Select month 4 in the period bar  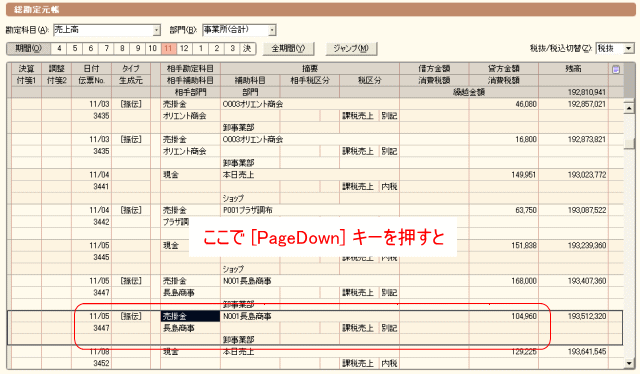pyautogui.click(x=59, y=49)
